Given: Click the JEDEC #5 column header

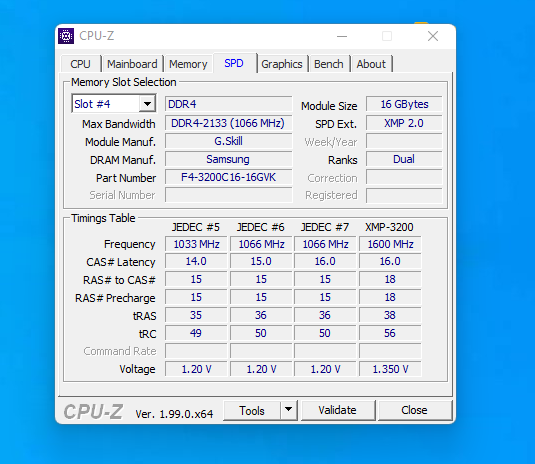Looking at the screenshot, I should click(196, 227).
